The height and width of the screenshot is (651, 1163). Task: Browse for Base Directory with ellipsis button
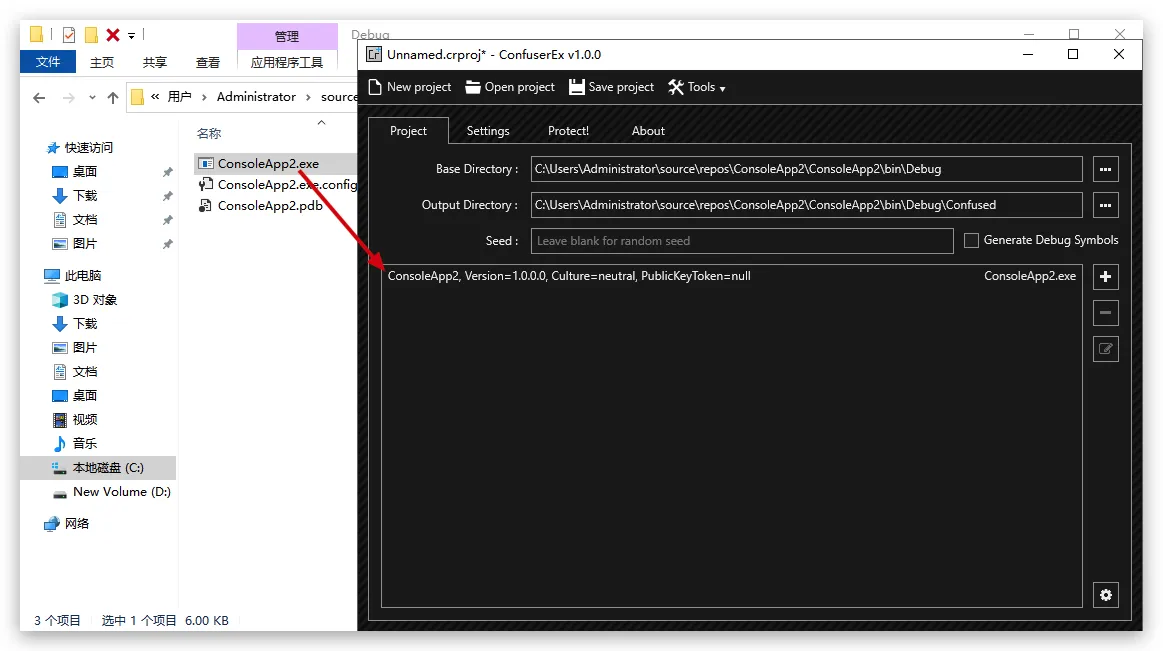(x=1105, y=169)
